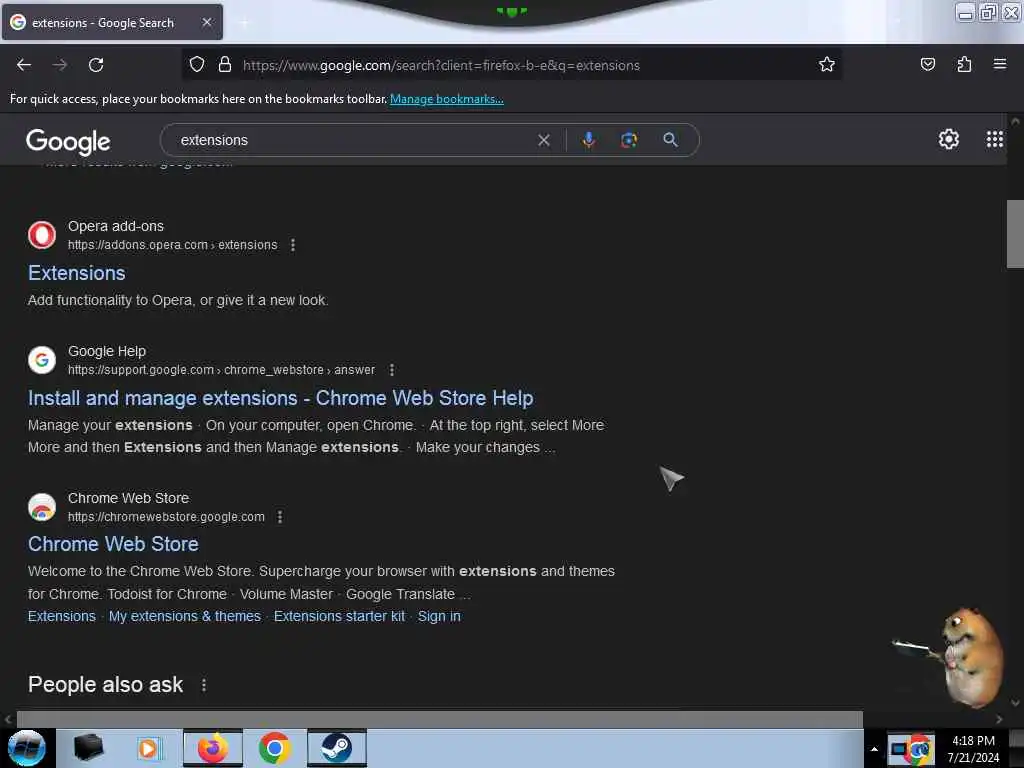Click the Chrome Web Store favicon

click(x=42, y=507)
